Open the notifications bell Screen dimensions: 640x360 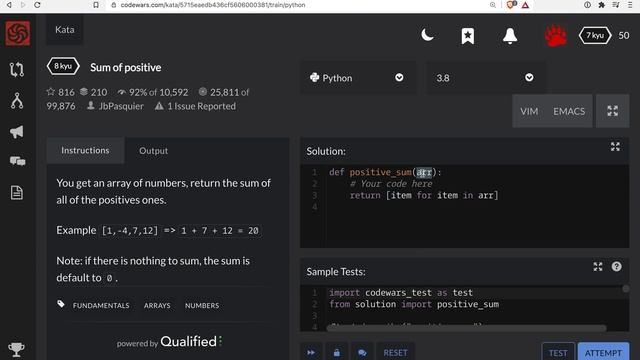[x=510, y=36]
